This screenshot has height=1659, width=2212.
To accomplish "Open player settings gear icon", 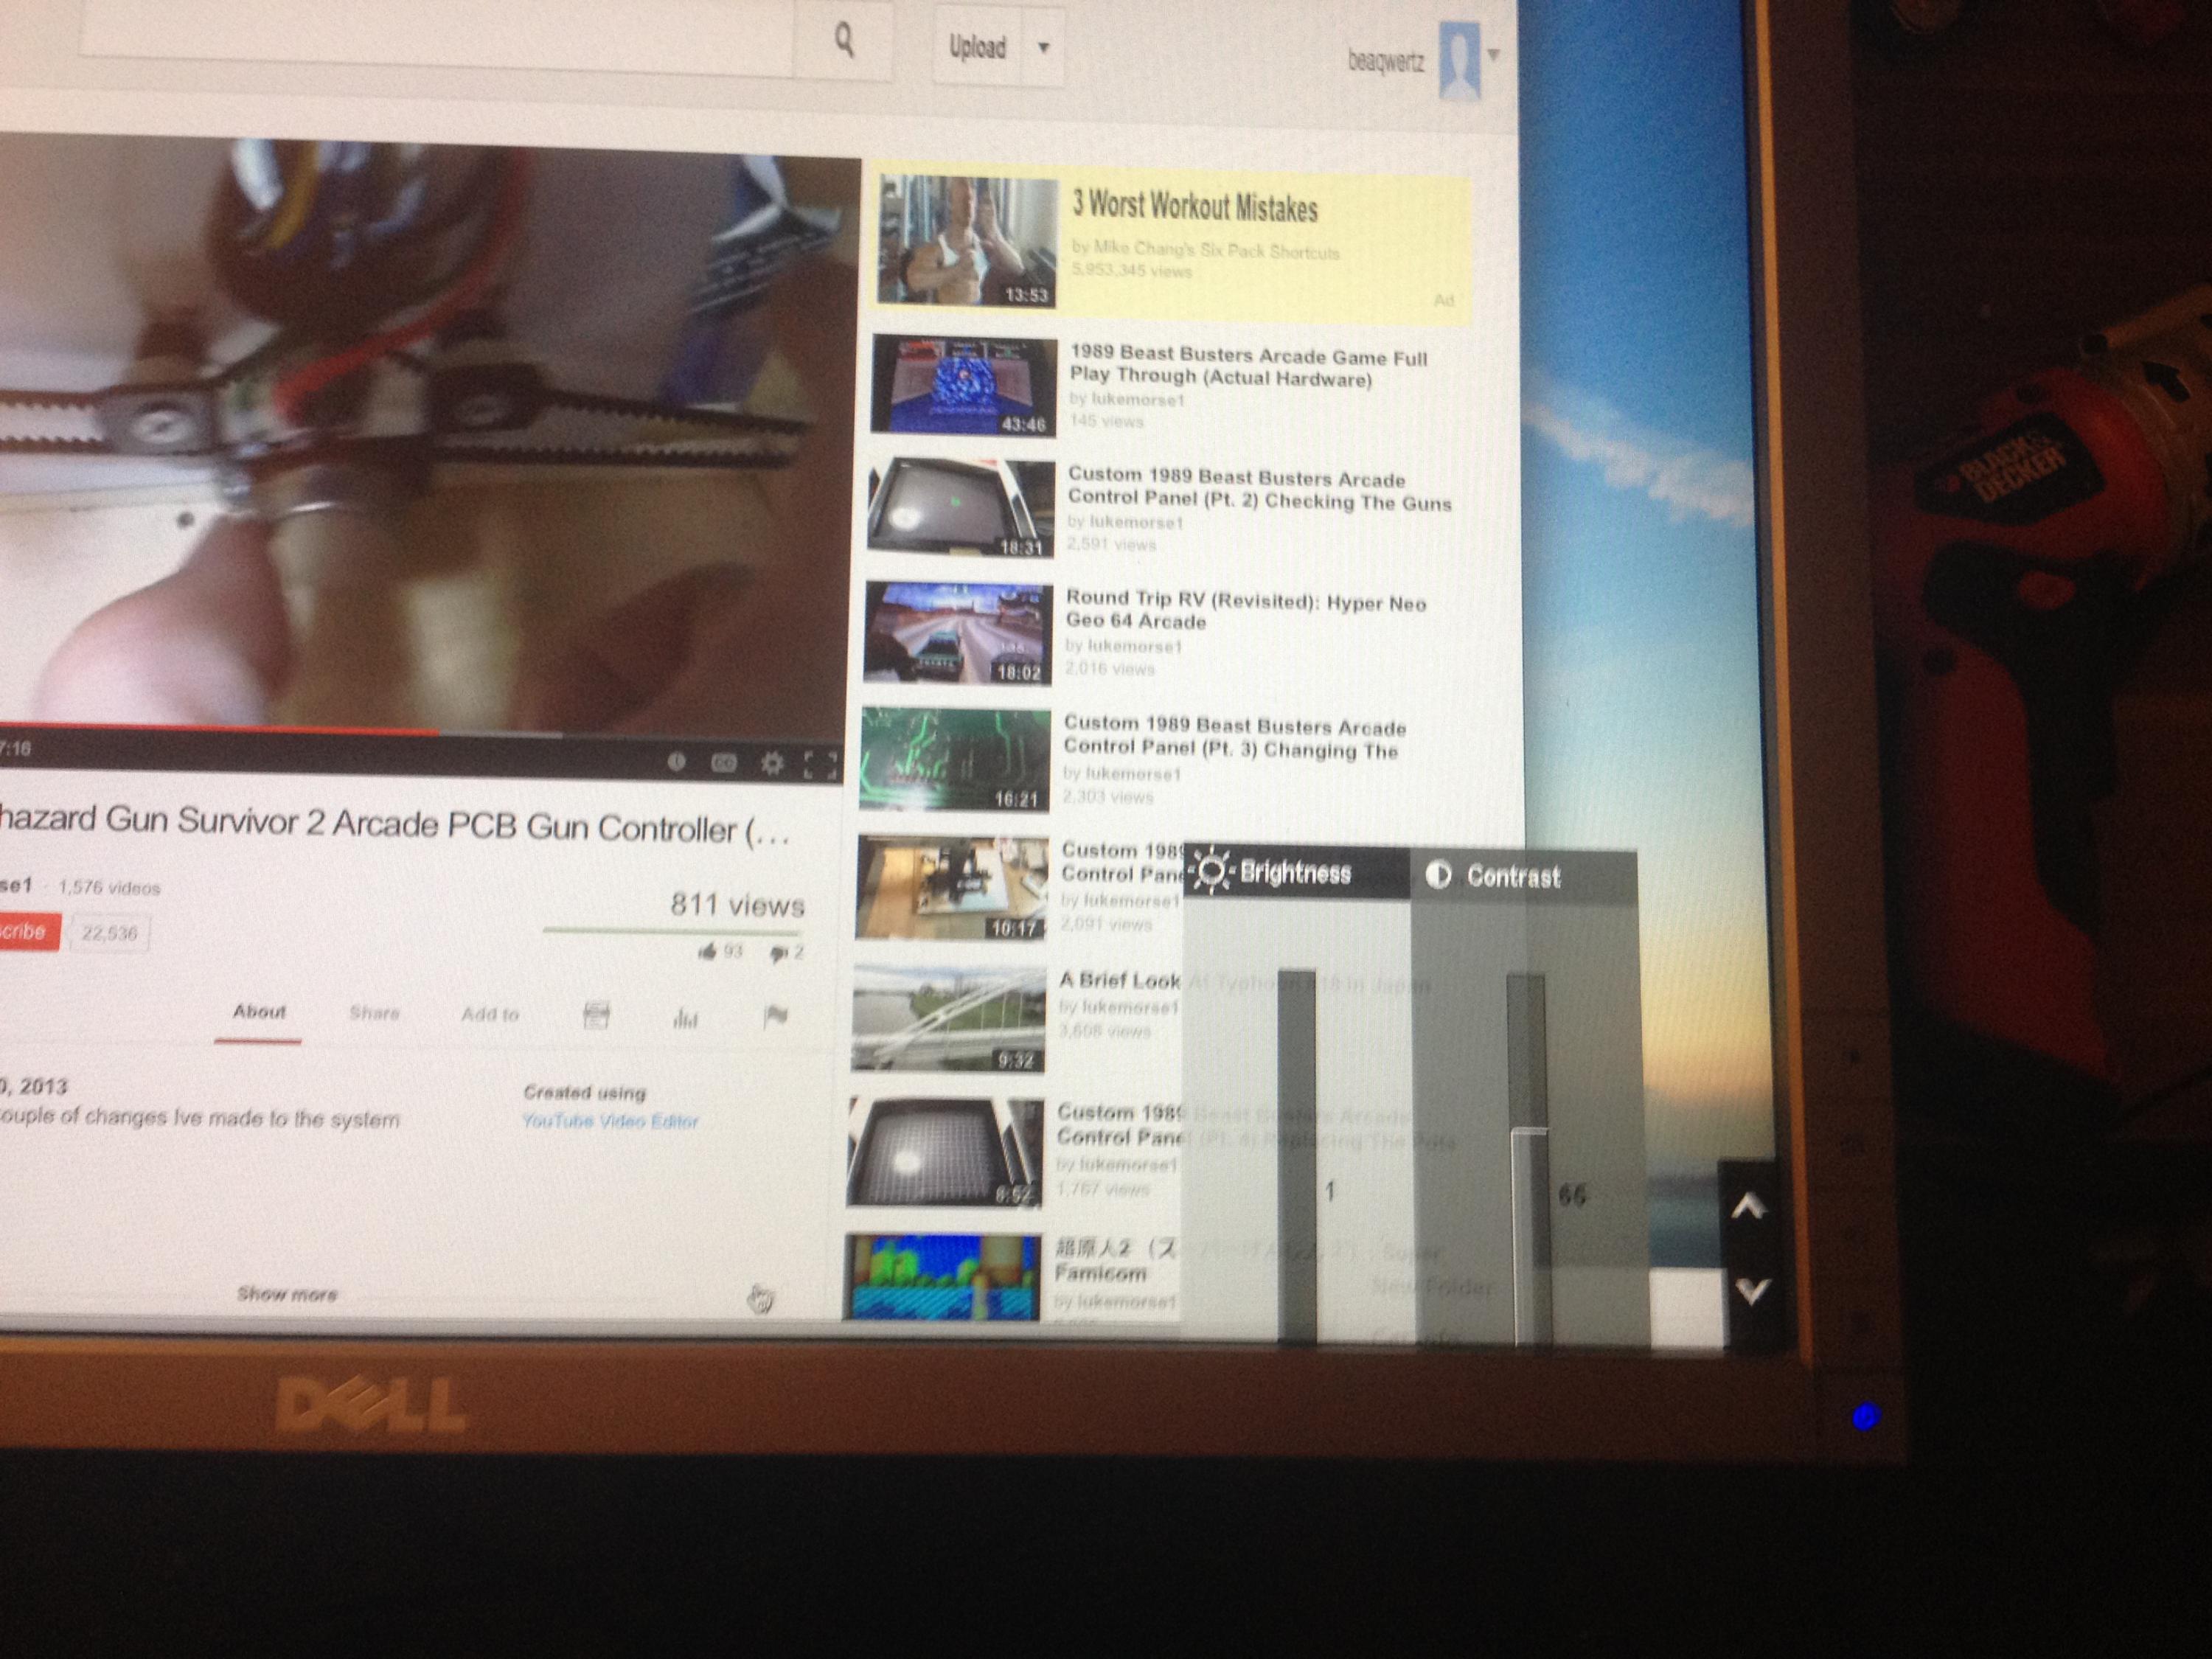I will coord(771,764).
